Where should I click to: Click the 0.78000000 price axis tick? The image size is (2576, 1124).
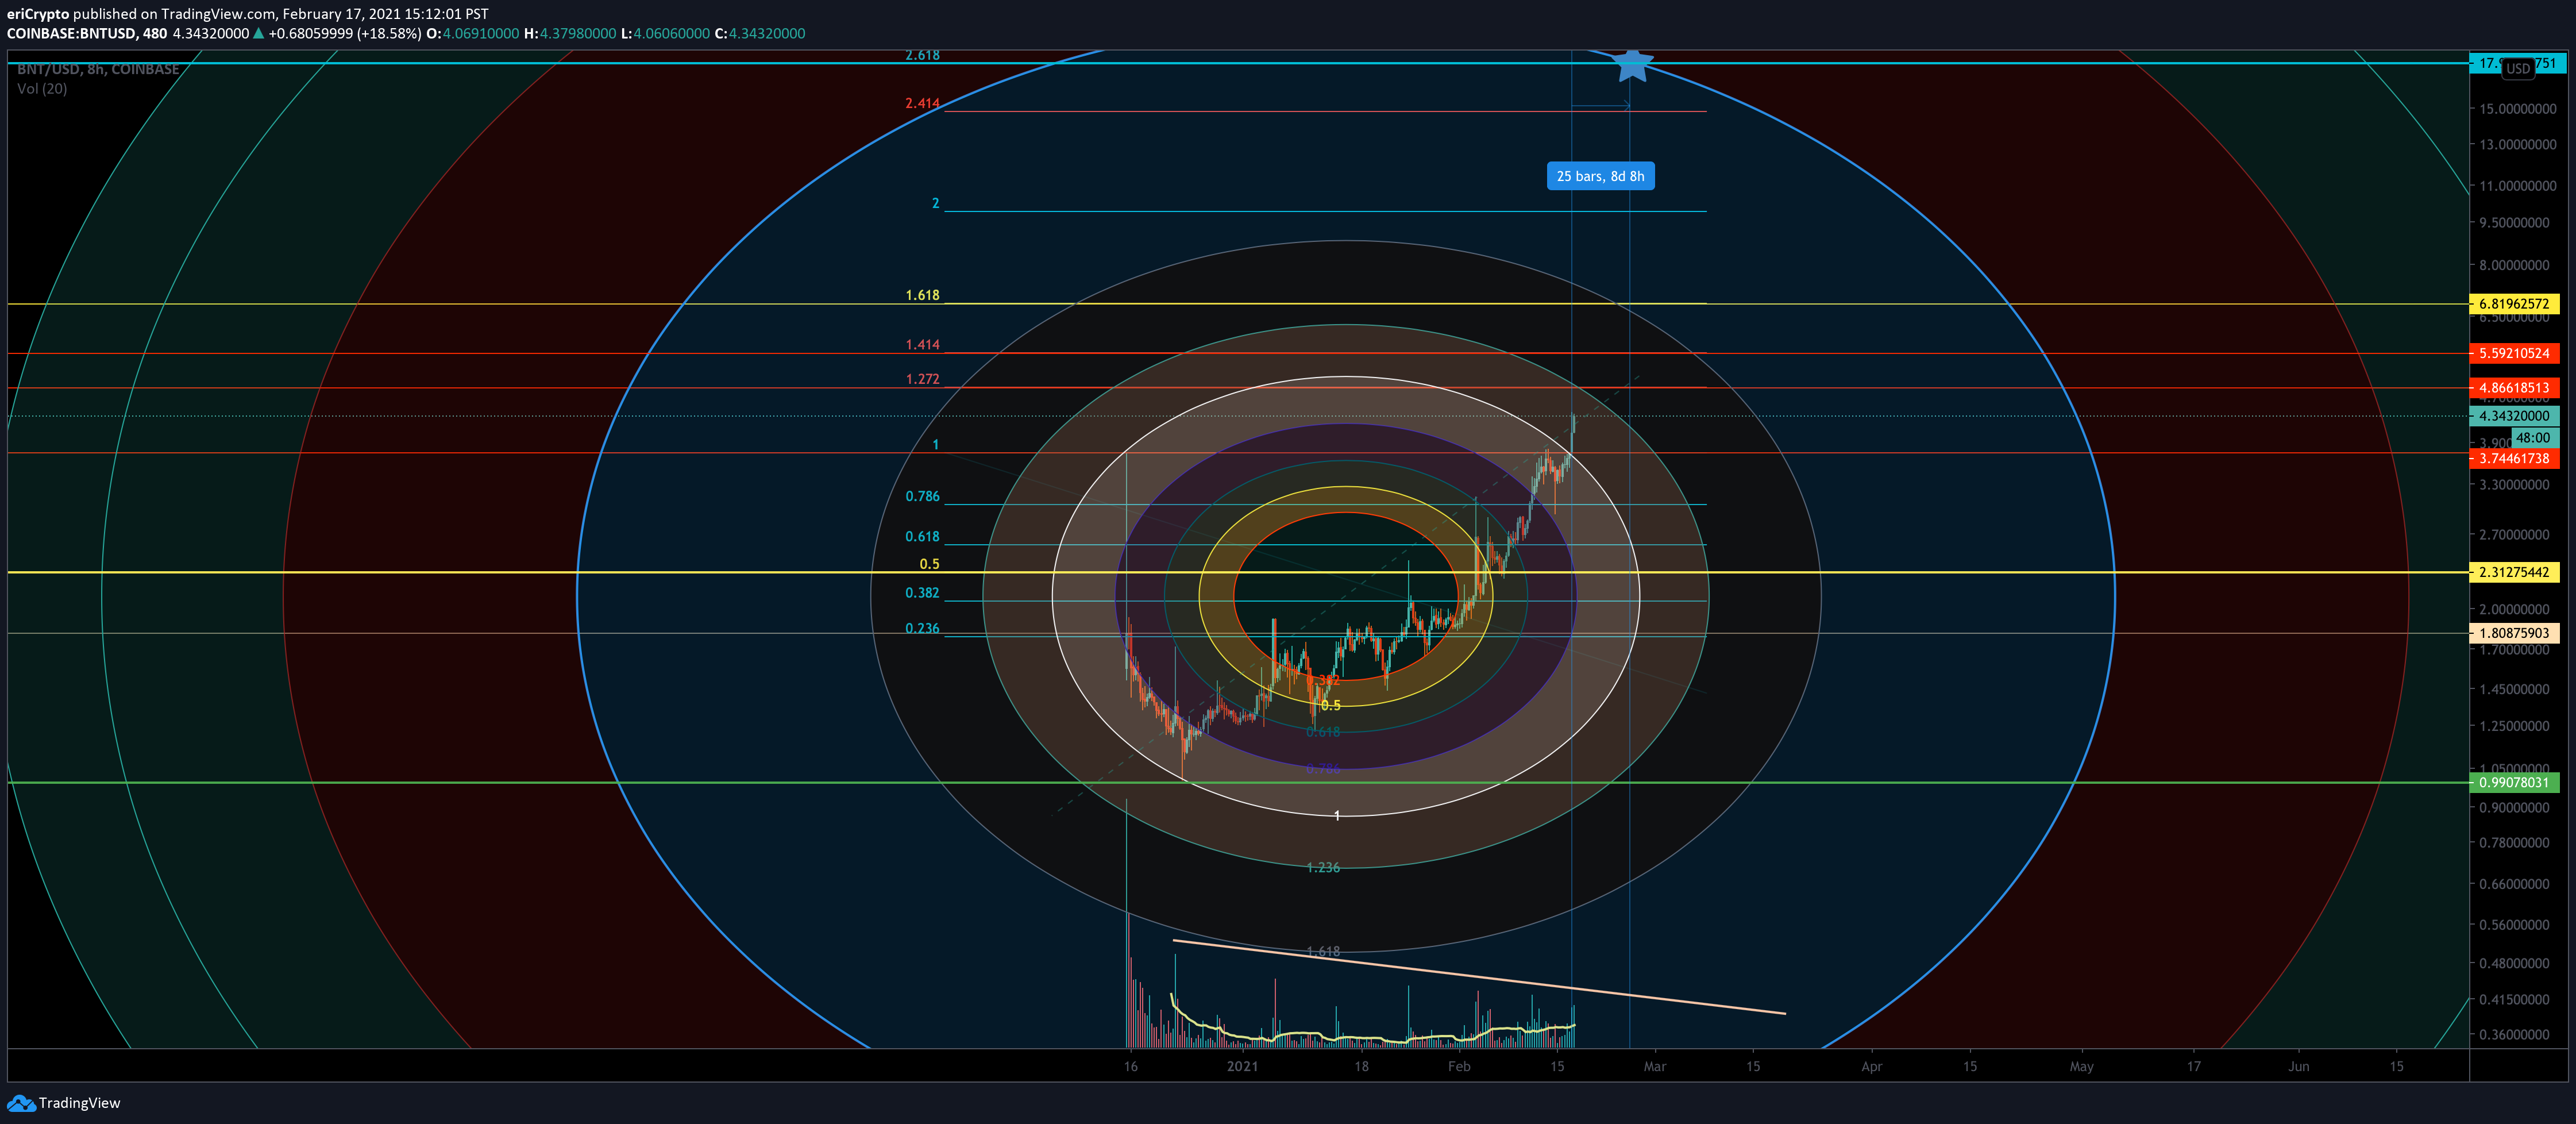(x=2514, y=843)
